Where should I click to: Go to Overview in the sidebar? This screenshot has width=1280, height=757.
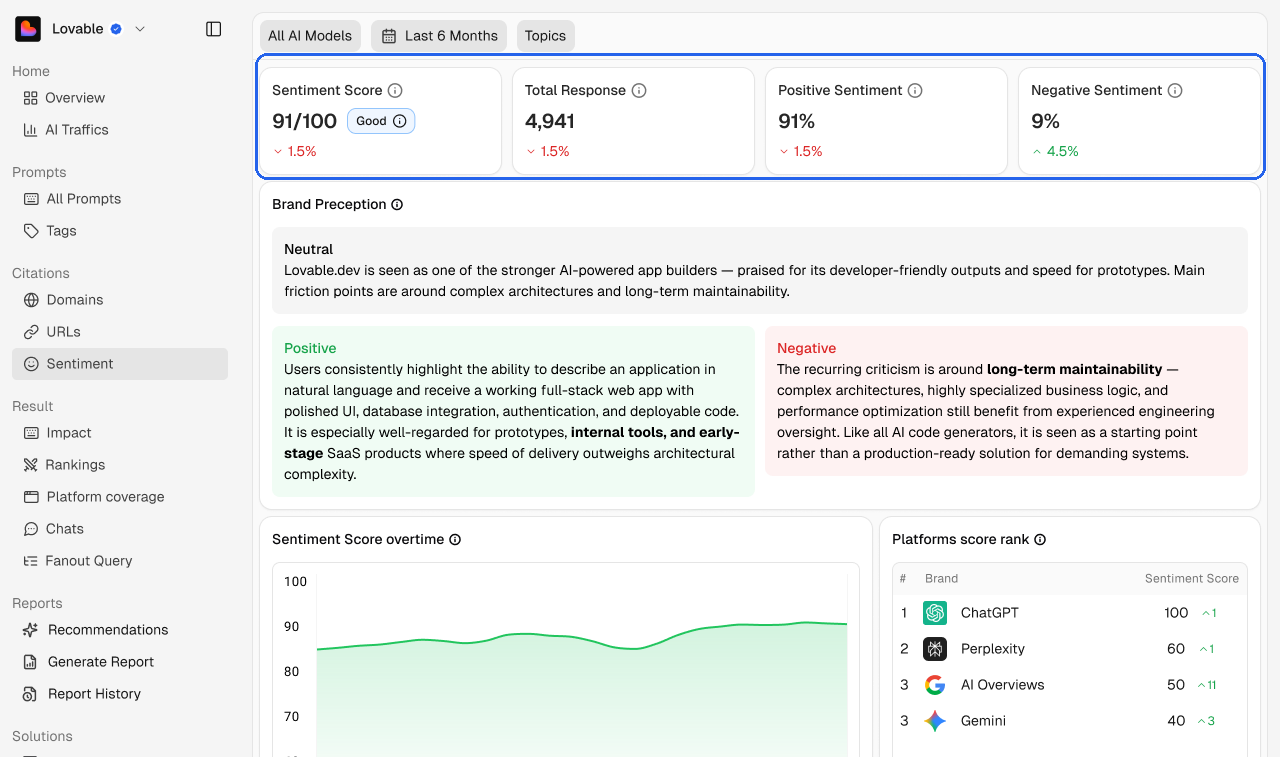click(120, 98)
